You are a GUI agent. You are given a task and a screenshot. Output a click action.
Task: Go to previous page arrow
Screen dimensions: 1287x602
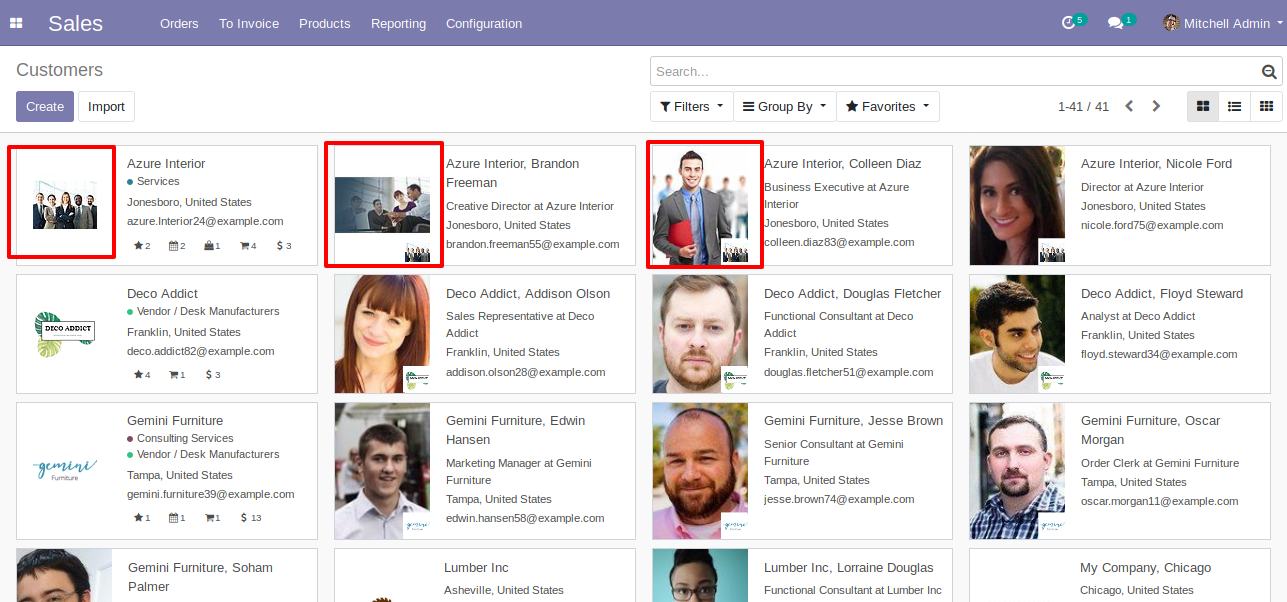pos(1129,106)
